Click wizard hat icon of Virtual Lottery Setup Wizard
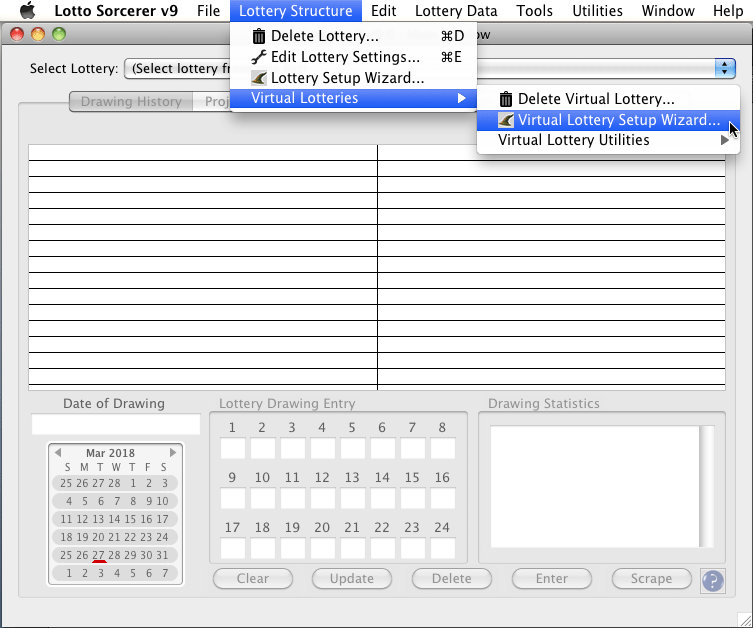This screenshot has width=753, height=628. 506,120
